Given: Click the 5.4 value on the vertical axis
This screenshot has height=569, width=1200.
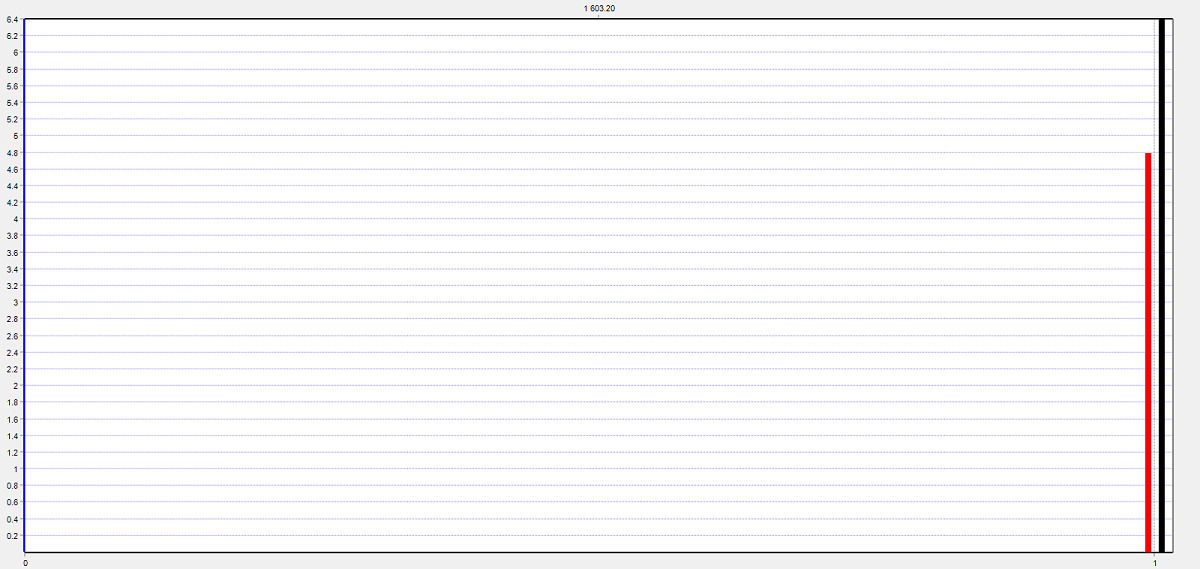Looking at the screenshot, I should (12, 102).
